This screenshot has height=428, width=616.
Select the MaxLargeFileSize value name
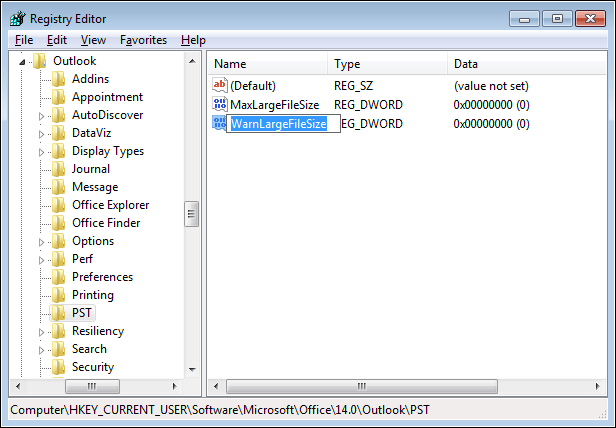click(275, 105)
